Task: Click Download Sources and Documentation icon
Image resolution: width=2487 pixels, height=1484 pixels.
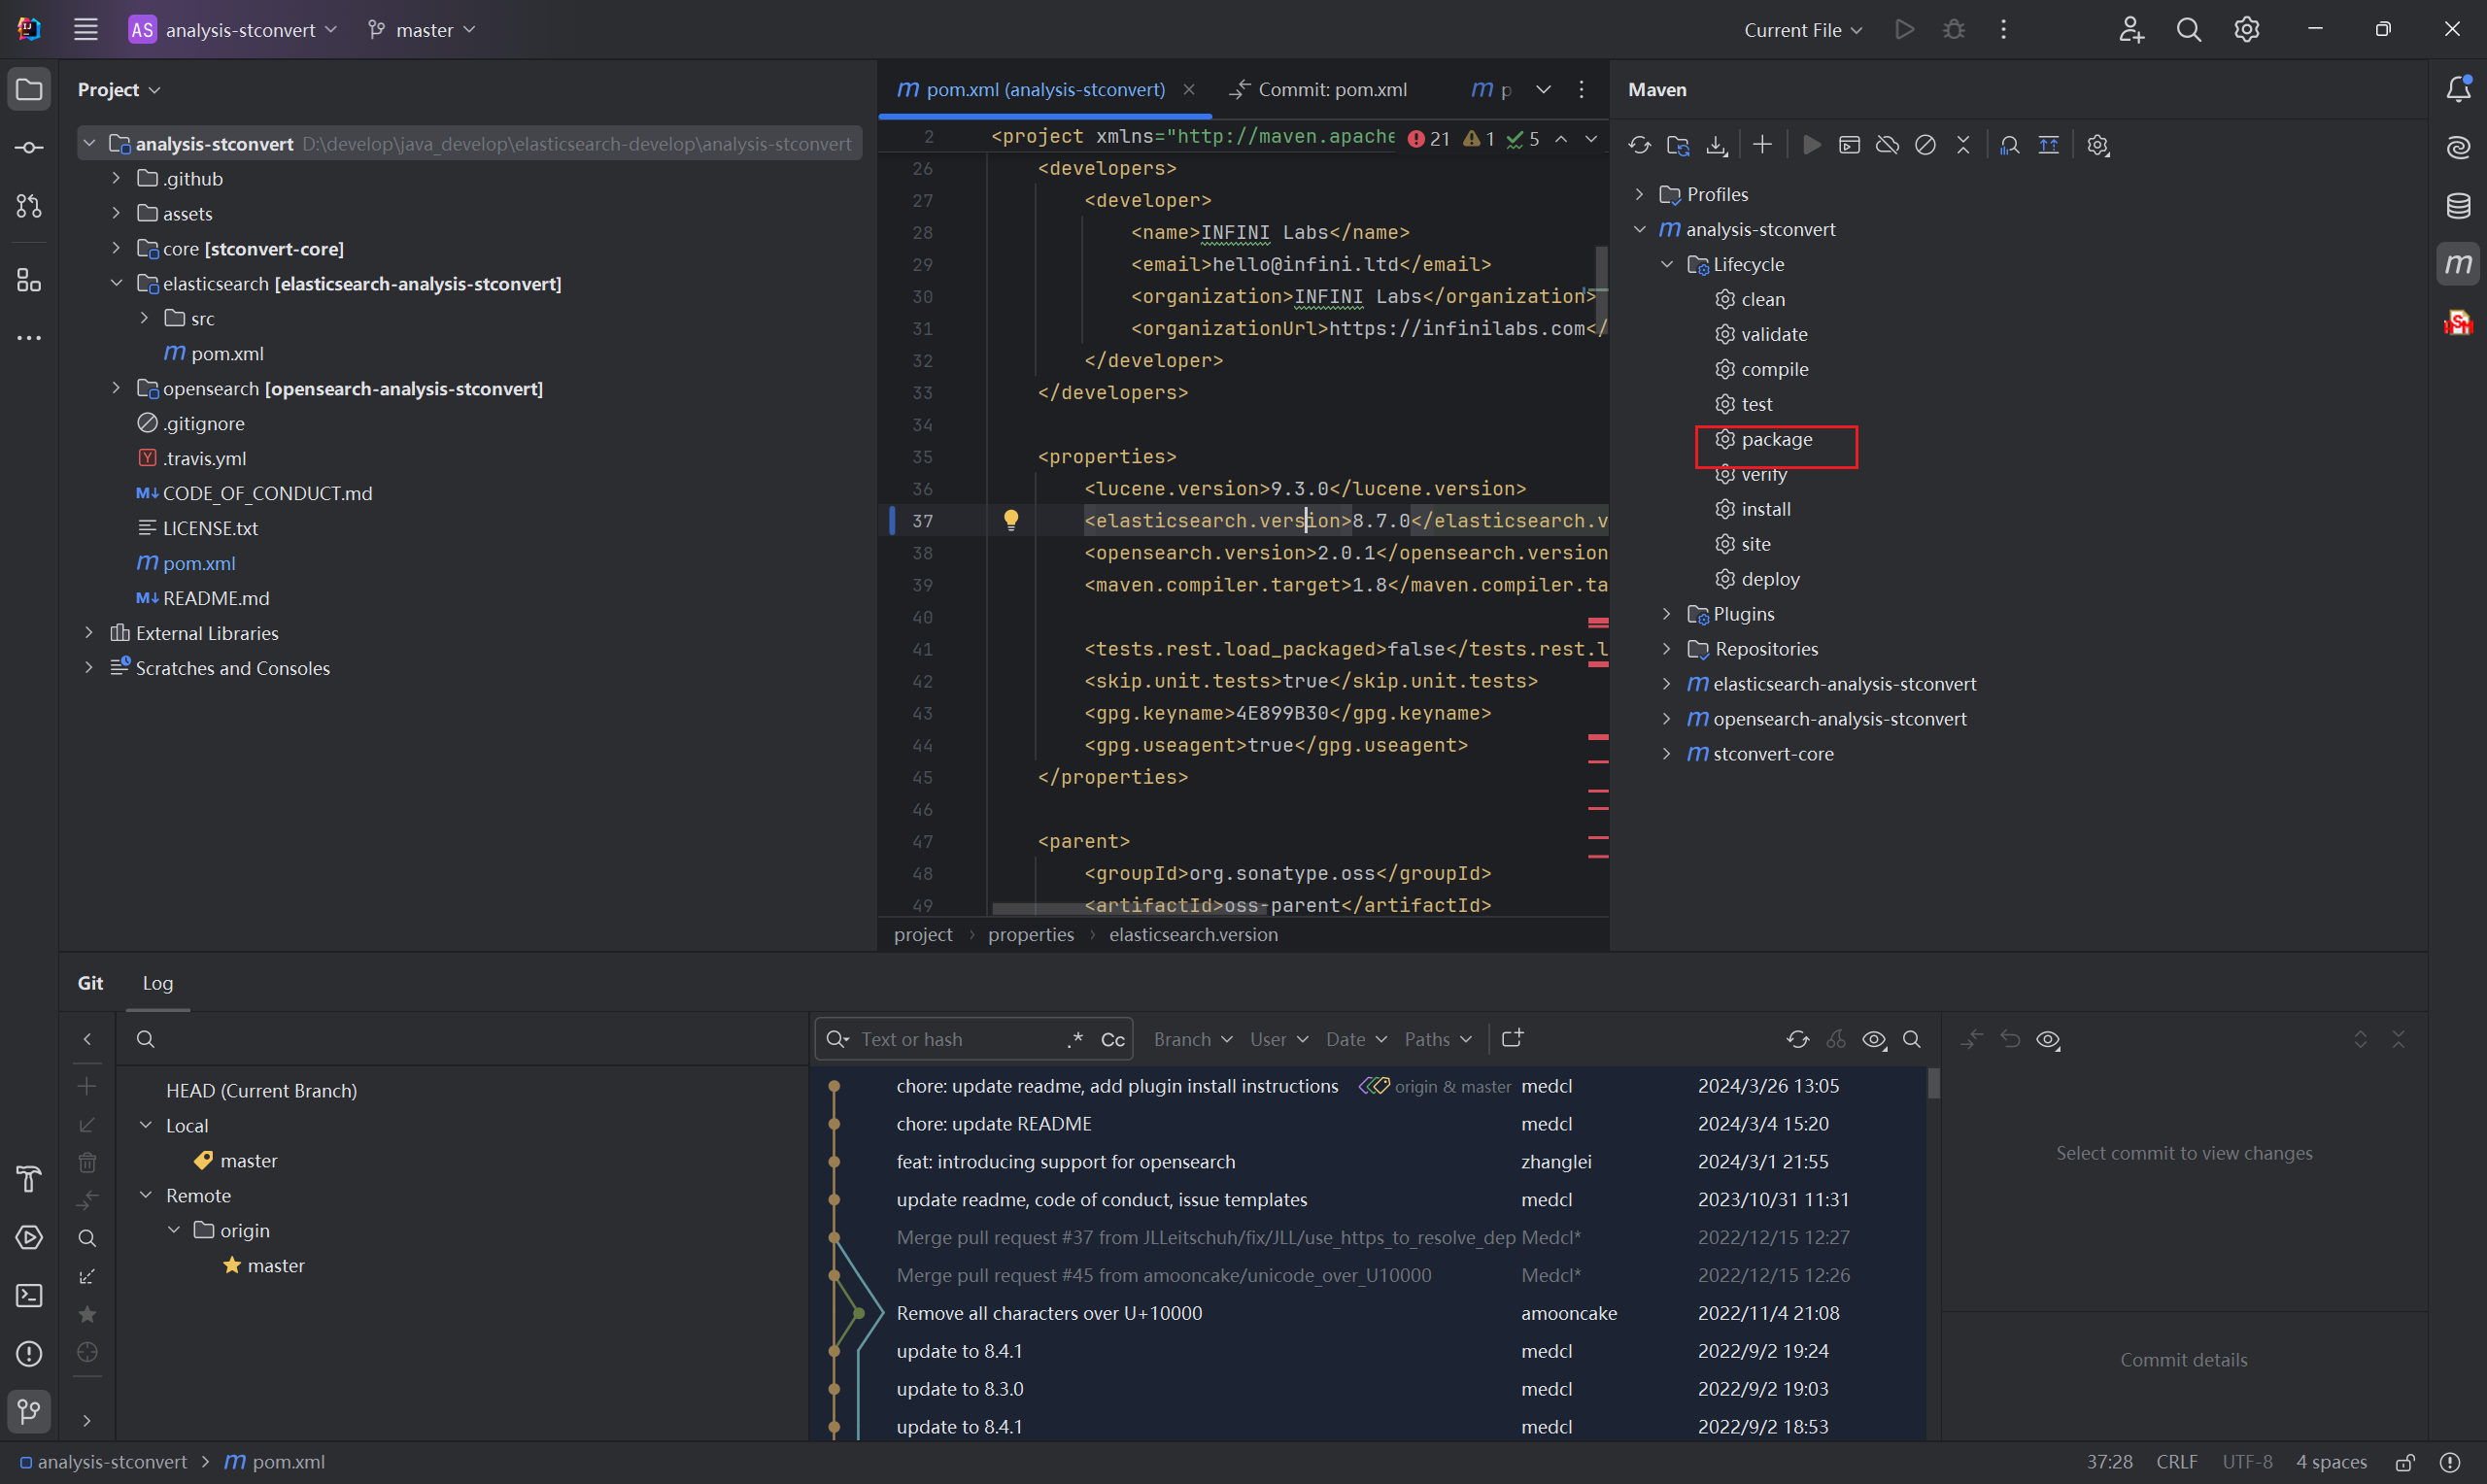Action: click(1717, 145)
